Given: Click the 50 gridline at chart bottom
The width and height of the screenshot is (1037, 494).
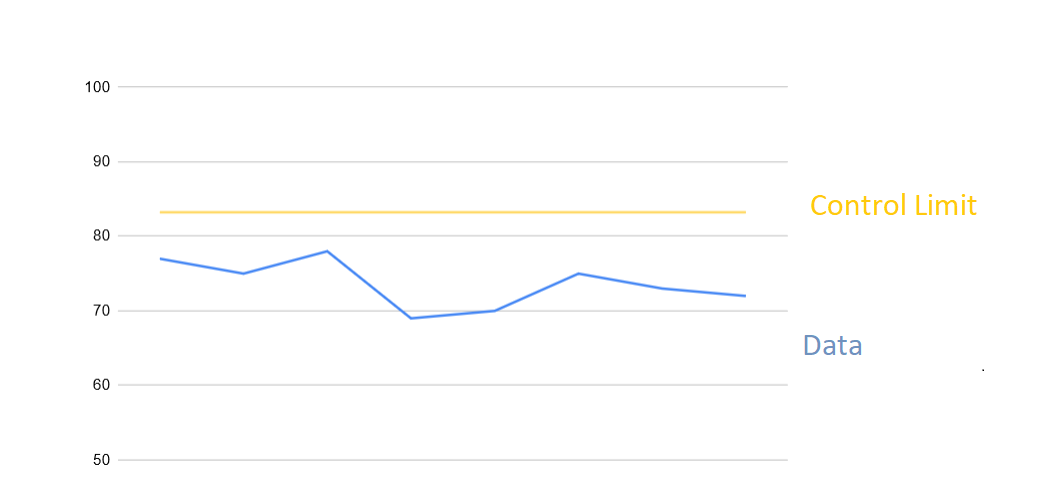Looking at the screenshot, I should 453,460.
